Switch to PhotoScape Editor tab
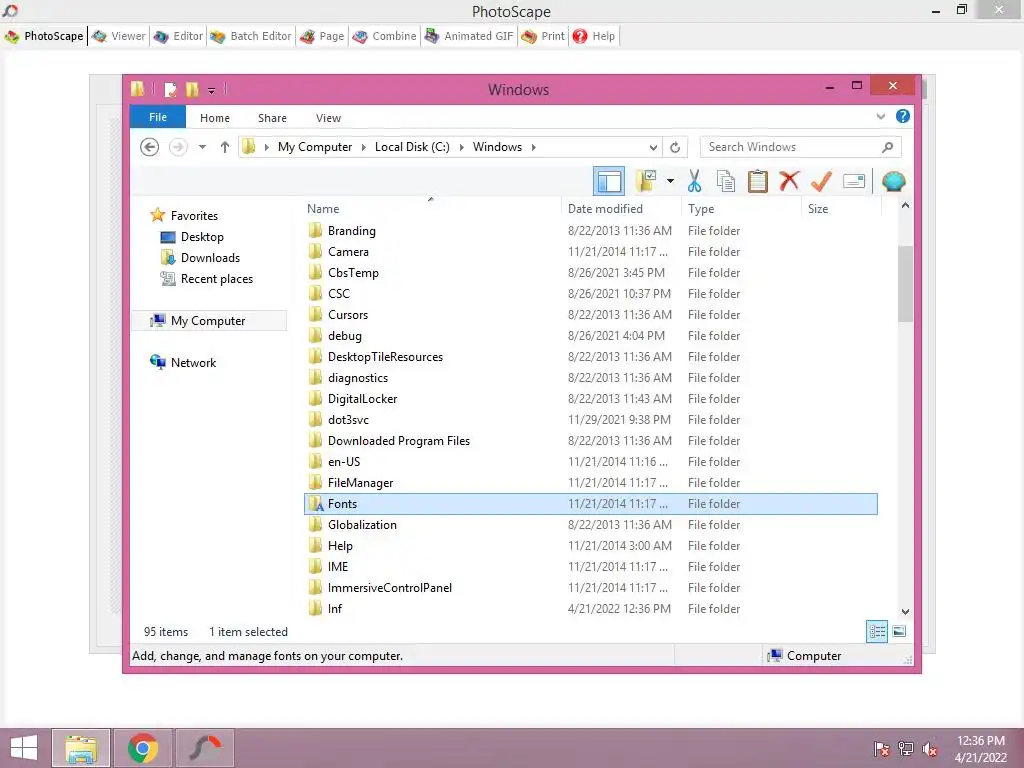 click(x=178, y=36)
